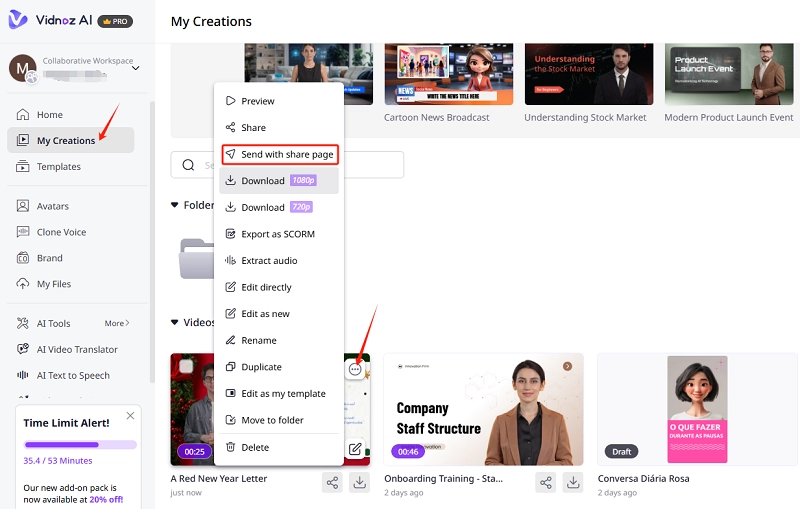Choose Send with share page
The width and height of the screenshot is (800, 509).
pyautogui.click(x=280, y=154)
